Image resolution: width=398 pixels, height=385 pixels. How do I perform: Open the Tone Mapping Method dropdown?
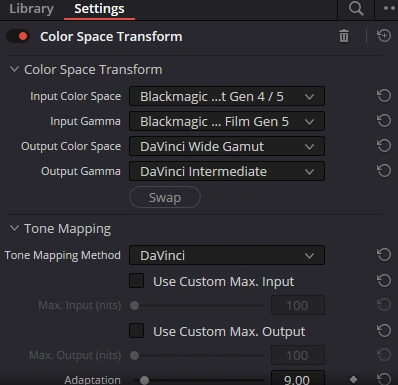(x=227, y=255)
